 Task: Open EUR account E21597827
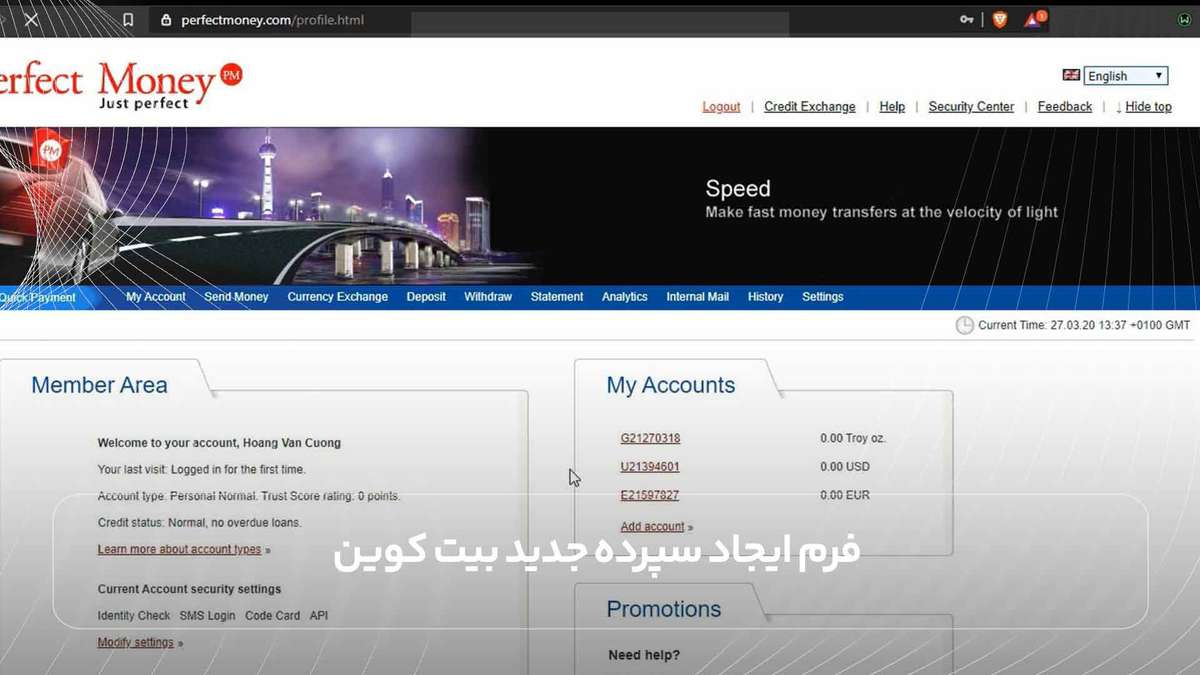(x=650, y=495)
